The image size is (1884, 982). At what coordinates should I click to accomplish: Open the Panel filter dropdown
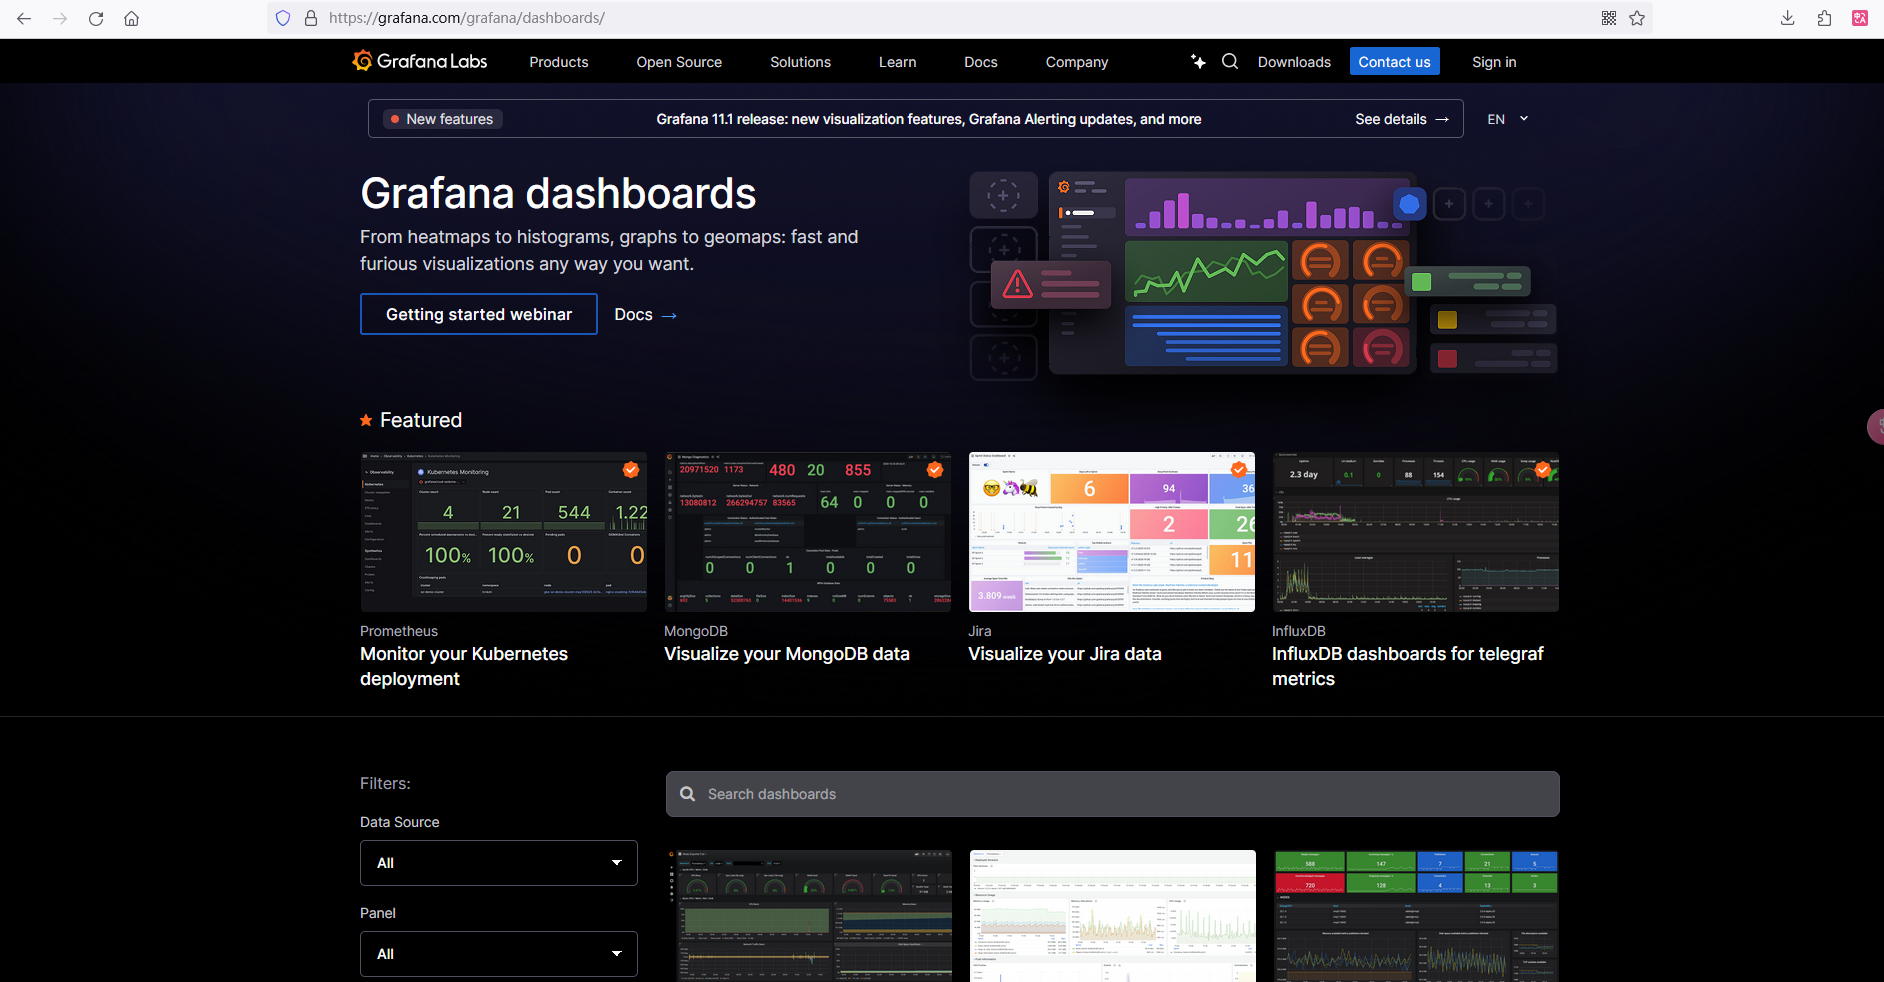(x=498, y=954)
